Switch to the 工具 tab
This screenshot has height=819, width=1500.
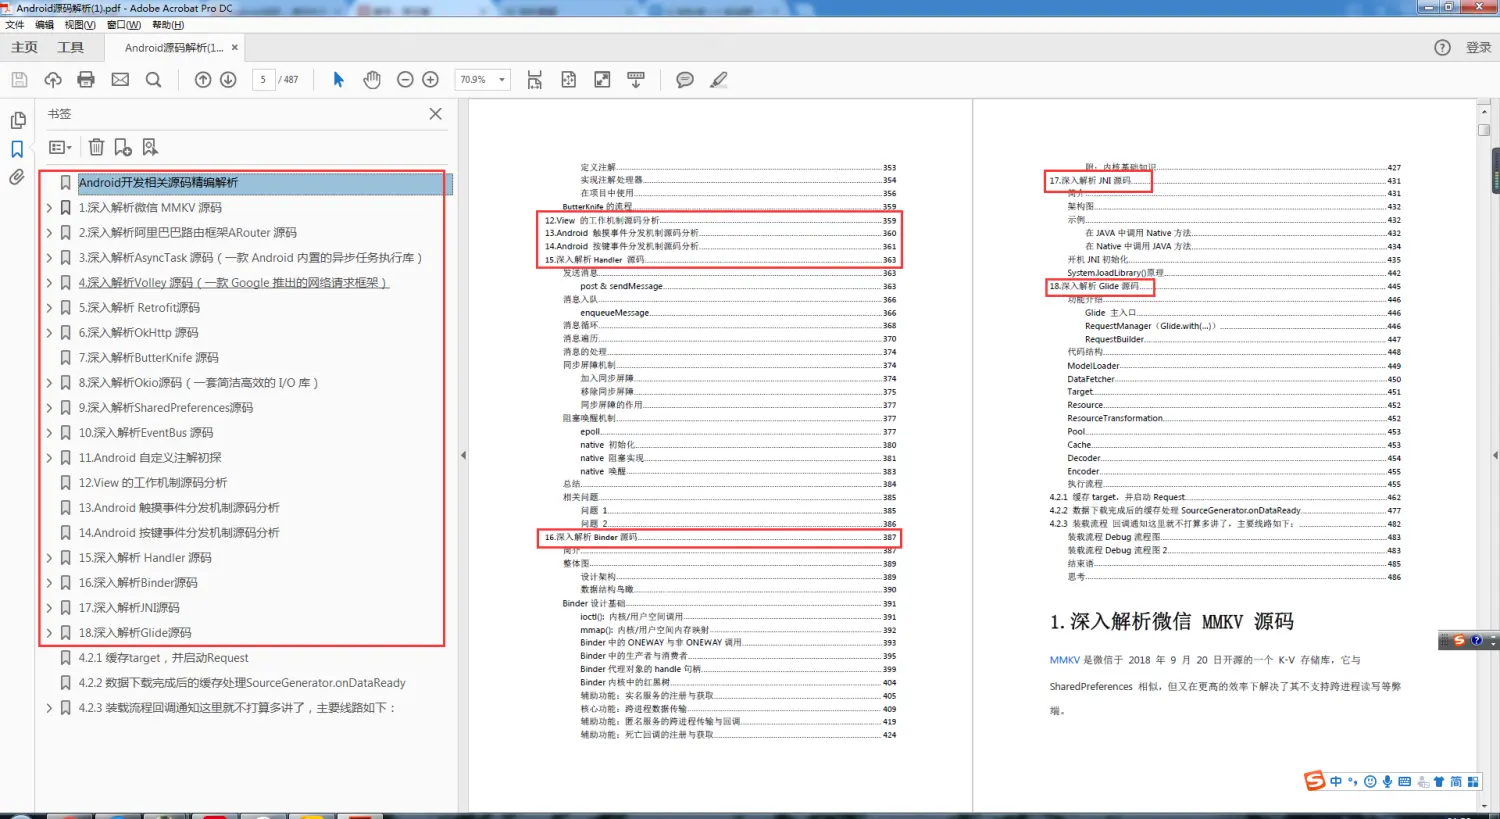coord(70,47)
